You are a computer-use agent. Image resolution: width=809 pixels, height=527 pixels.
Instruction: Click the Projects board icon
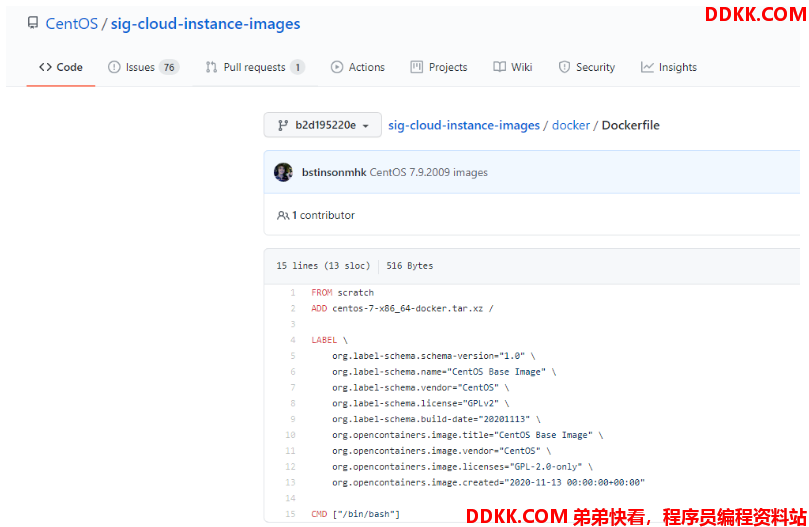[416, 67]
